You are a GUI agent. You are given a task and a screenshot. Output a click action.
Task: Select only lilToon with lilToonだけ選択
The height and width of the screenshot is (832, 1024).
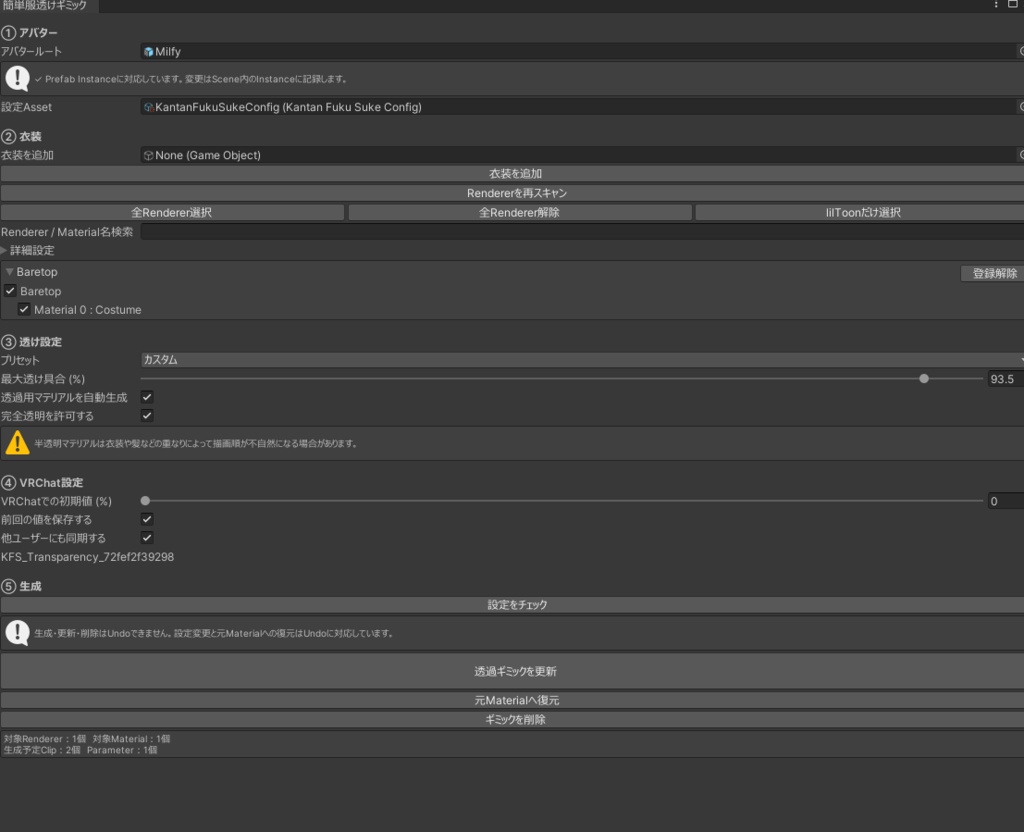coord(859,212)
